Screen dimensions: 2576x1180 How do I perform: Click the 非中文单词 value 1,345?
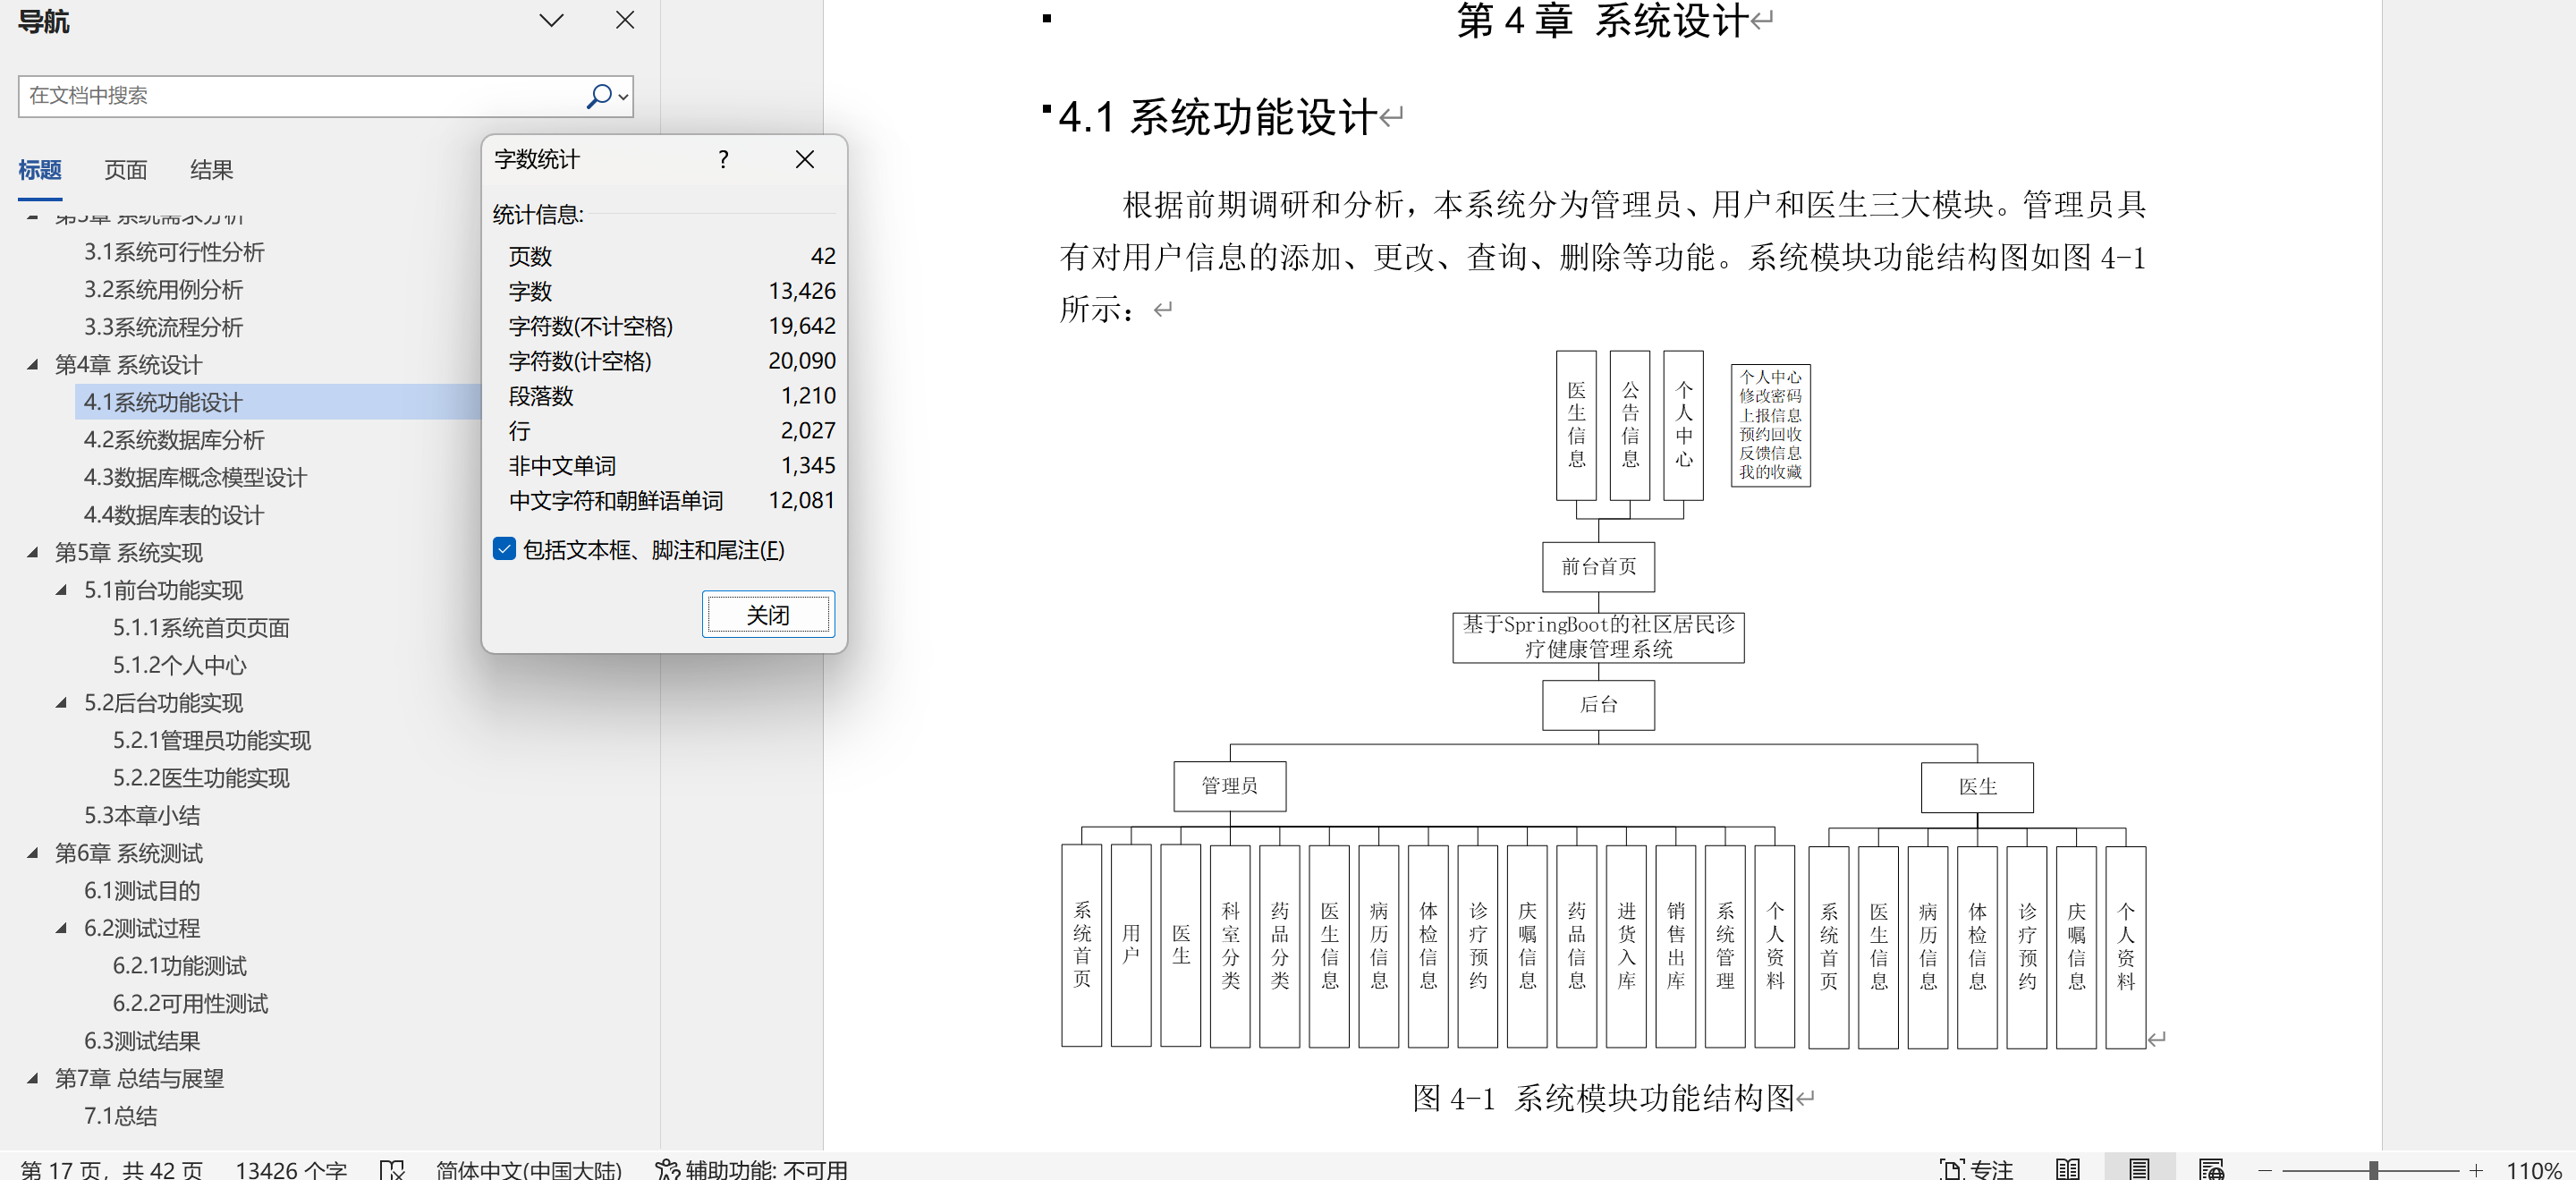point(807,465)
